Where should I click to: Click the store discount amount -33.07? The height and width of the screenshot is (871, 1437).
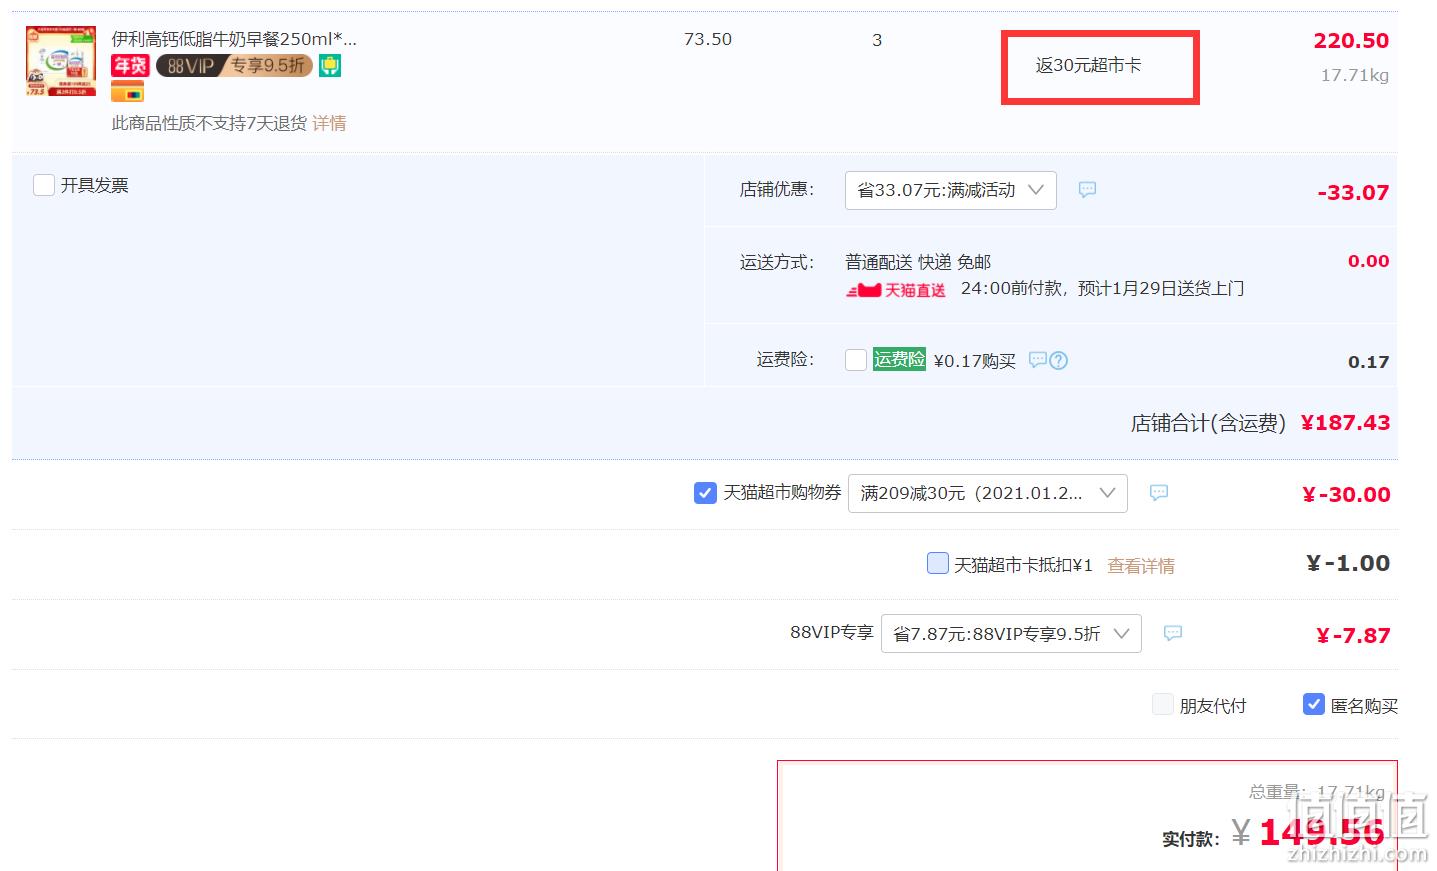[1353, 192]
